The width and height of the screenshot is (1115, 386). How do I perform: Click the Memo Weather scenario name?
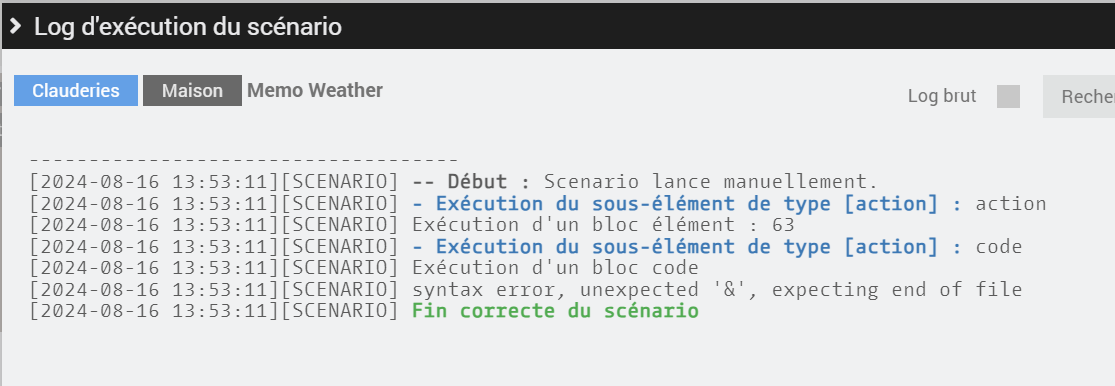click(315, 90)
